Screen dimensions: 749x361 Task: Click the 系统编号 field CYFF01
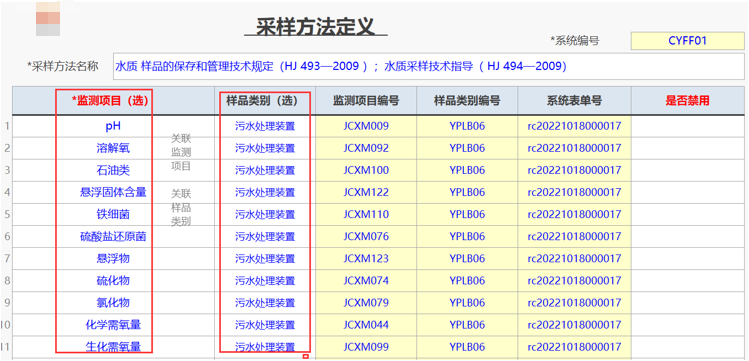[687, 41]
